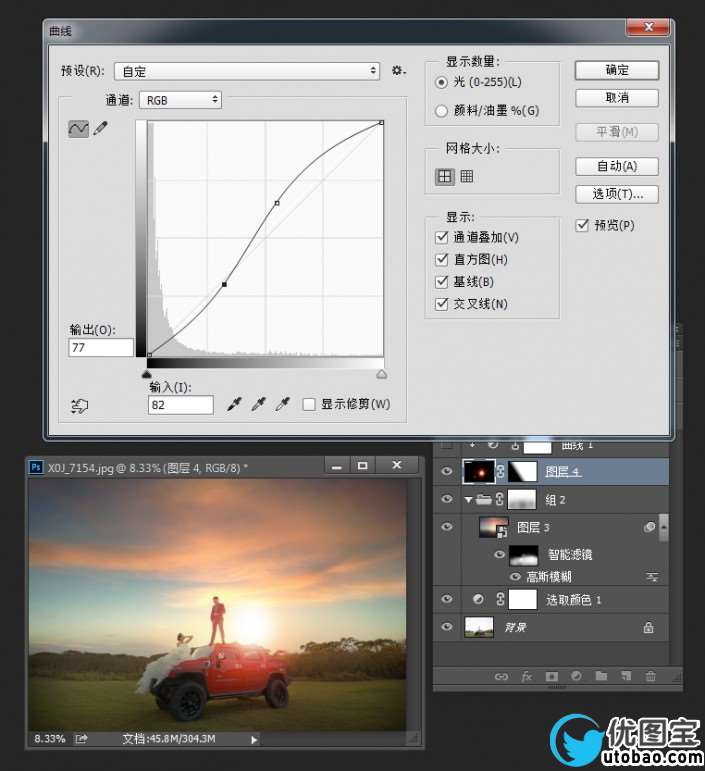Screen dimensions: 705x771
Task: Open the preset options gear menu
Action: coord(399,71)
